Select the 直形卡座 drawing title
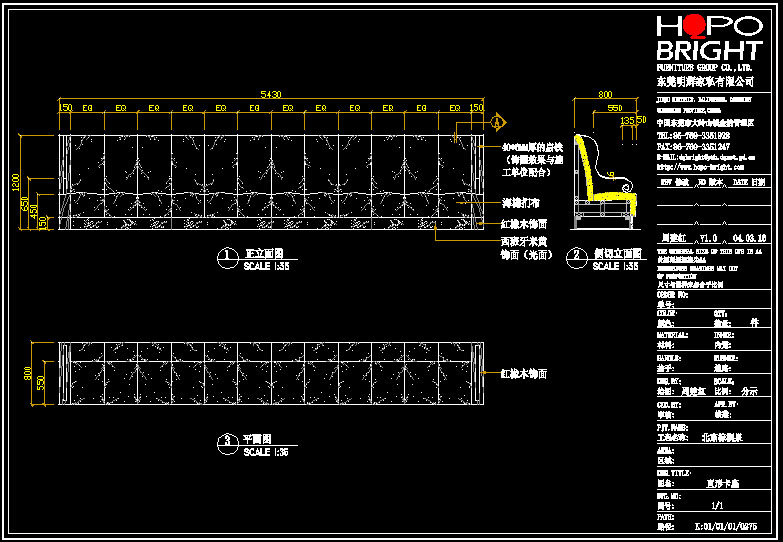The width and height of the screenshot is (783, 542). point(722,484)
